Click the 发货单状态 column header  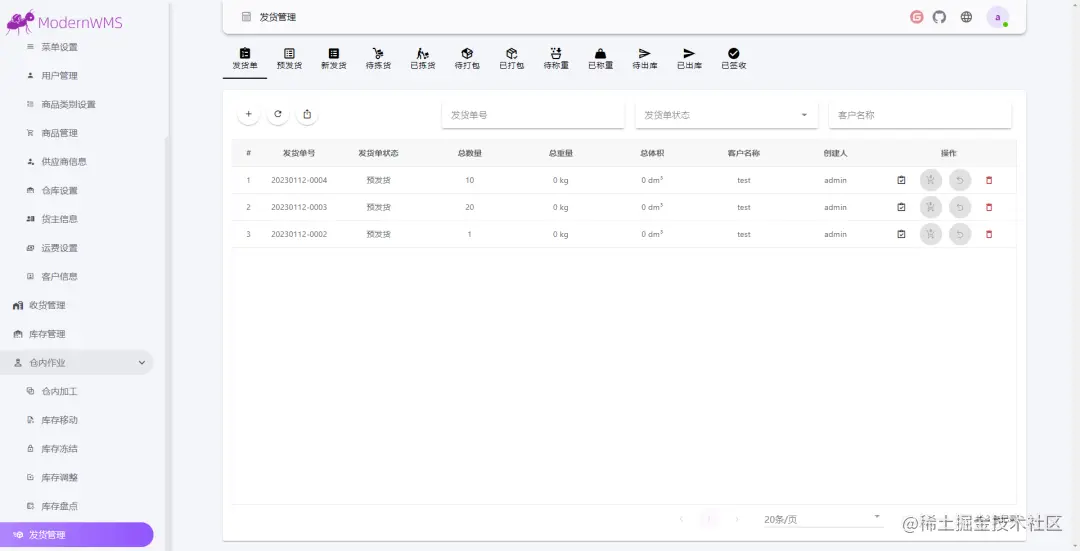pyautogui.click(x=378, y=153)
